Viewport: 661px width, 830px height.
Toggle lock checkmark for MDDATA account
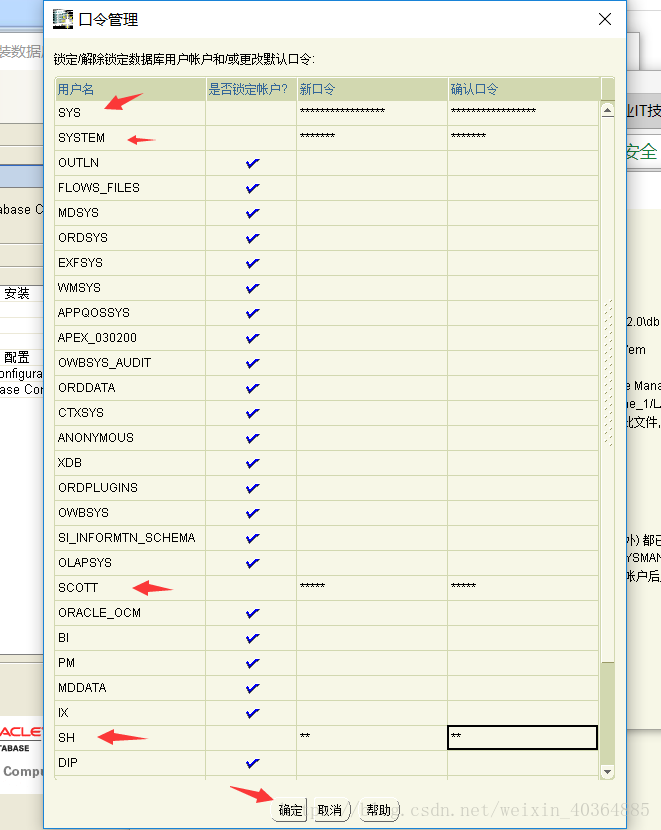[x=252, y=688]
